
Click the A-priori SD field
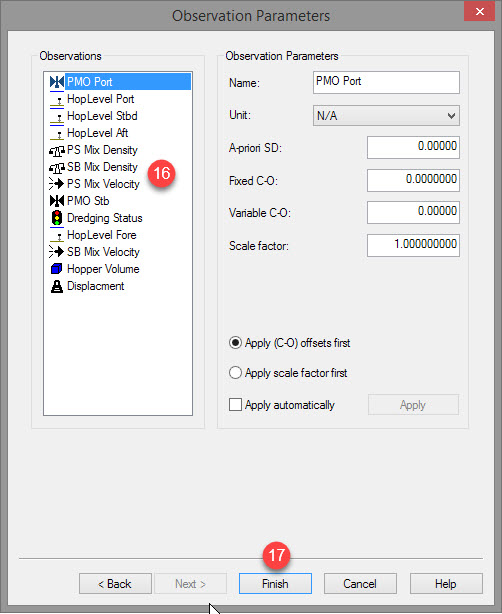[413, 147]
